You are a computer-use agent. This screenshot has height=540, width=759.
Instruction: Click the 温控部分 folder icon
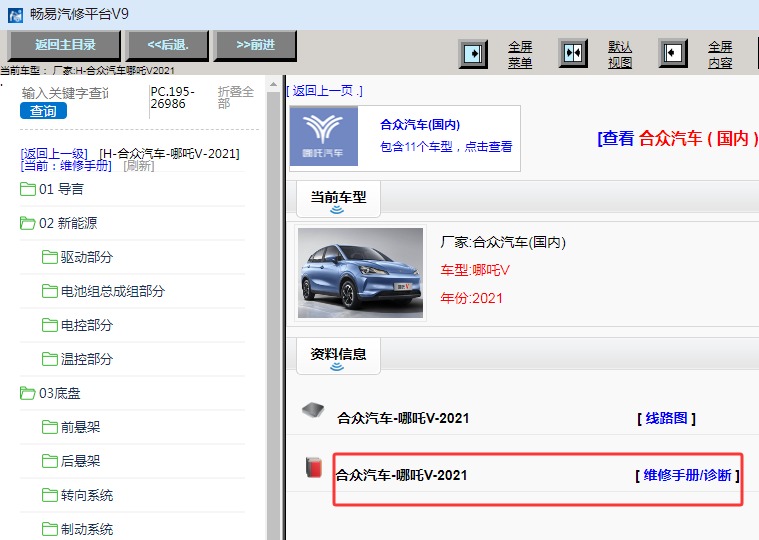click(x=49, y=359)
